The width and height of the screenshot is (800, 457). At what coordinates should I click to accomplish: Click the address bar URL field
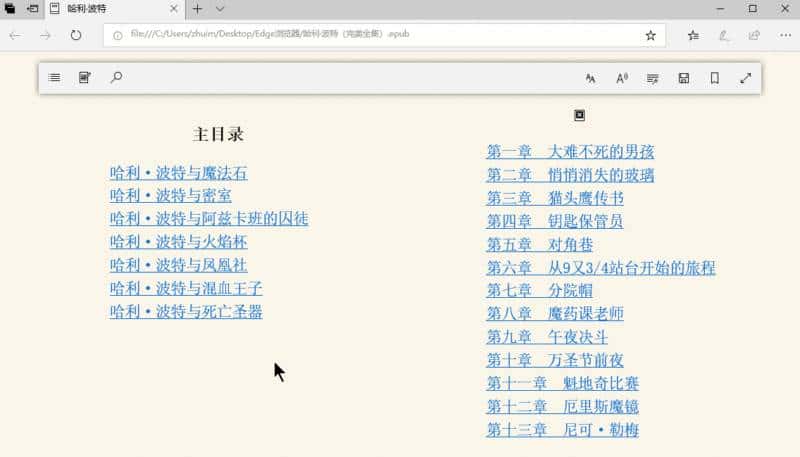(384, 35)
